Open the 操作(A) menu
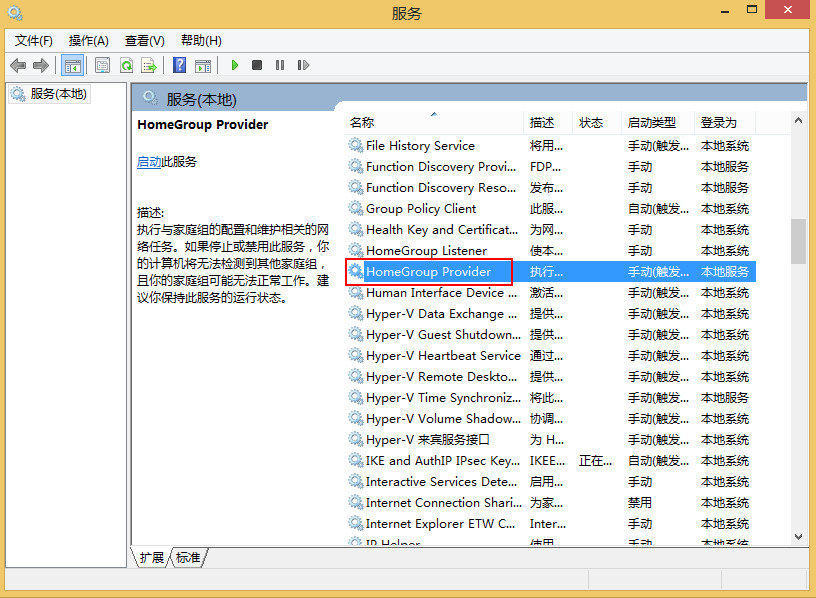Viewport: 816px width, 598px height. click(88, 41)
